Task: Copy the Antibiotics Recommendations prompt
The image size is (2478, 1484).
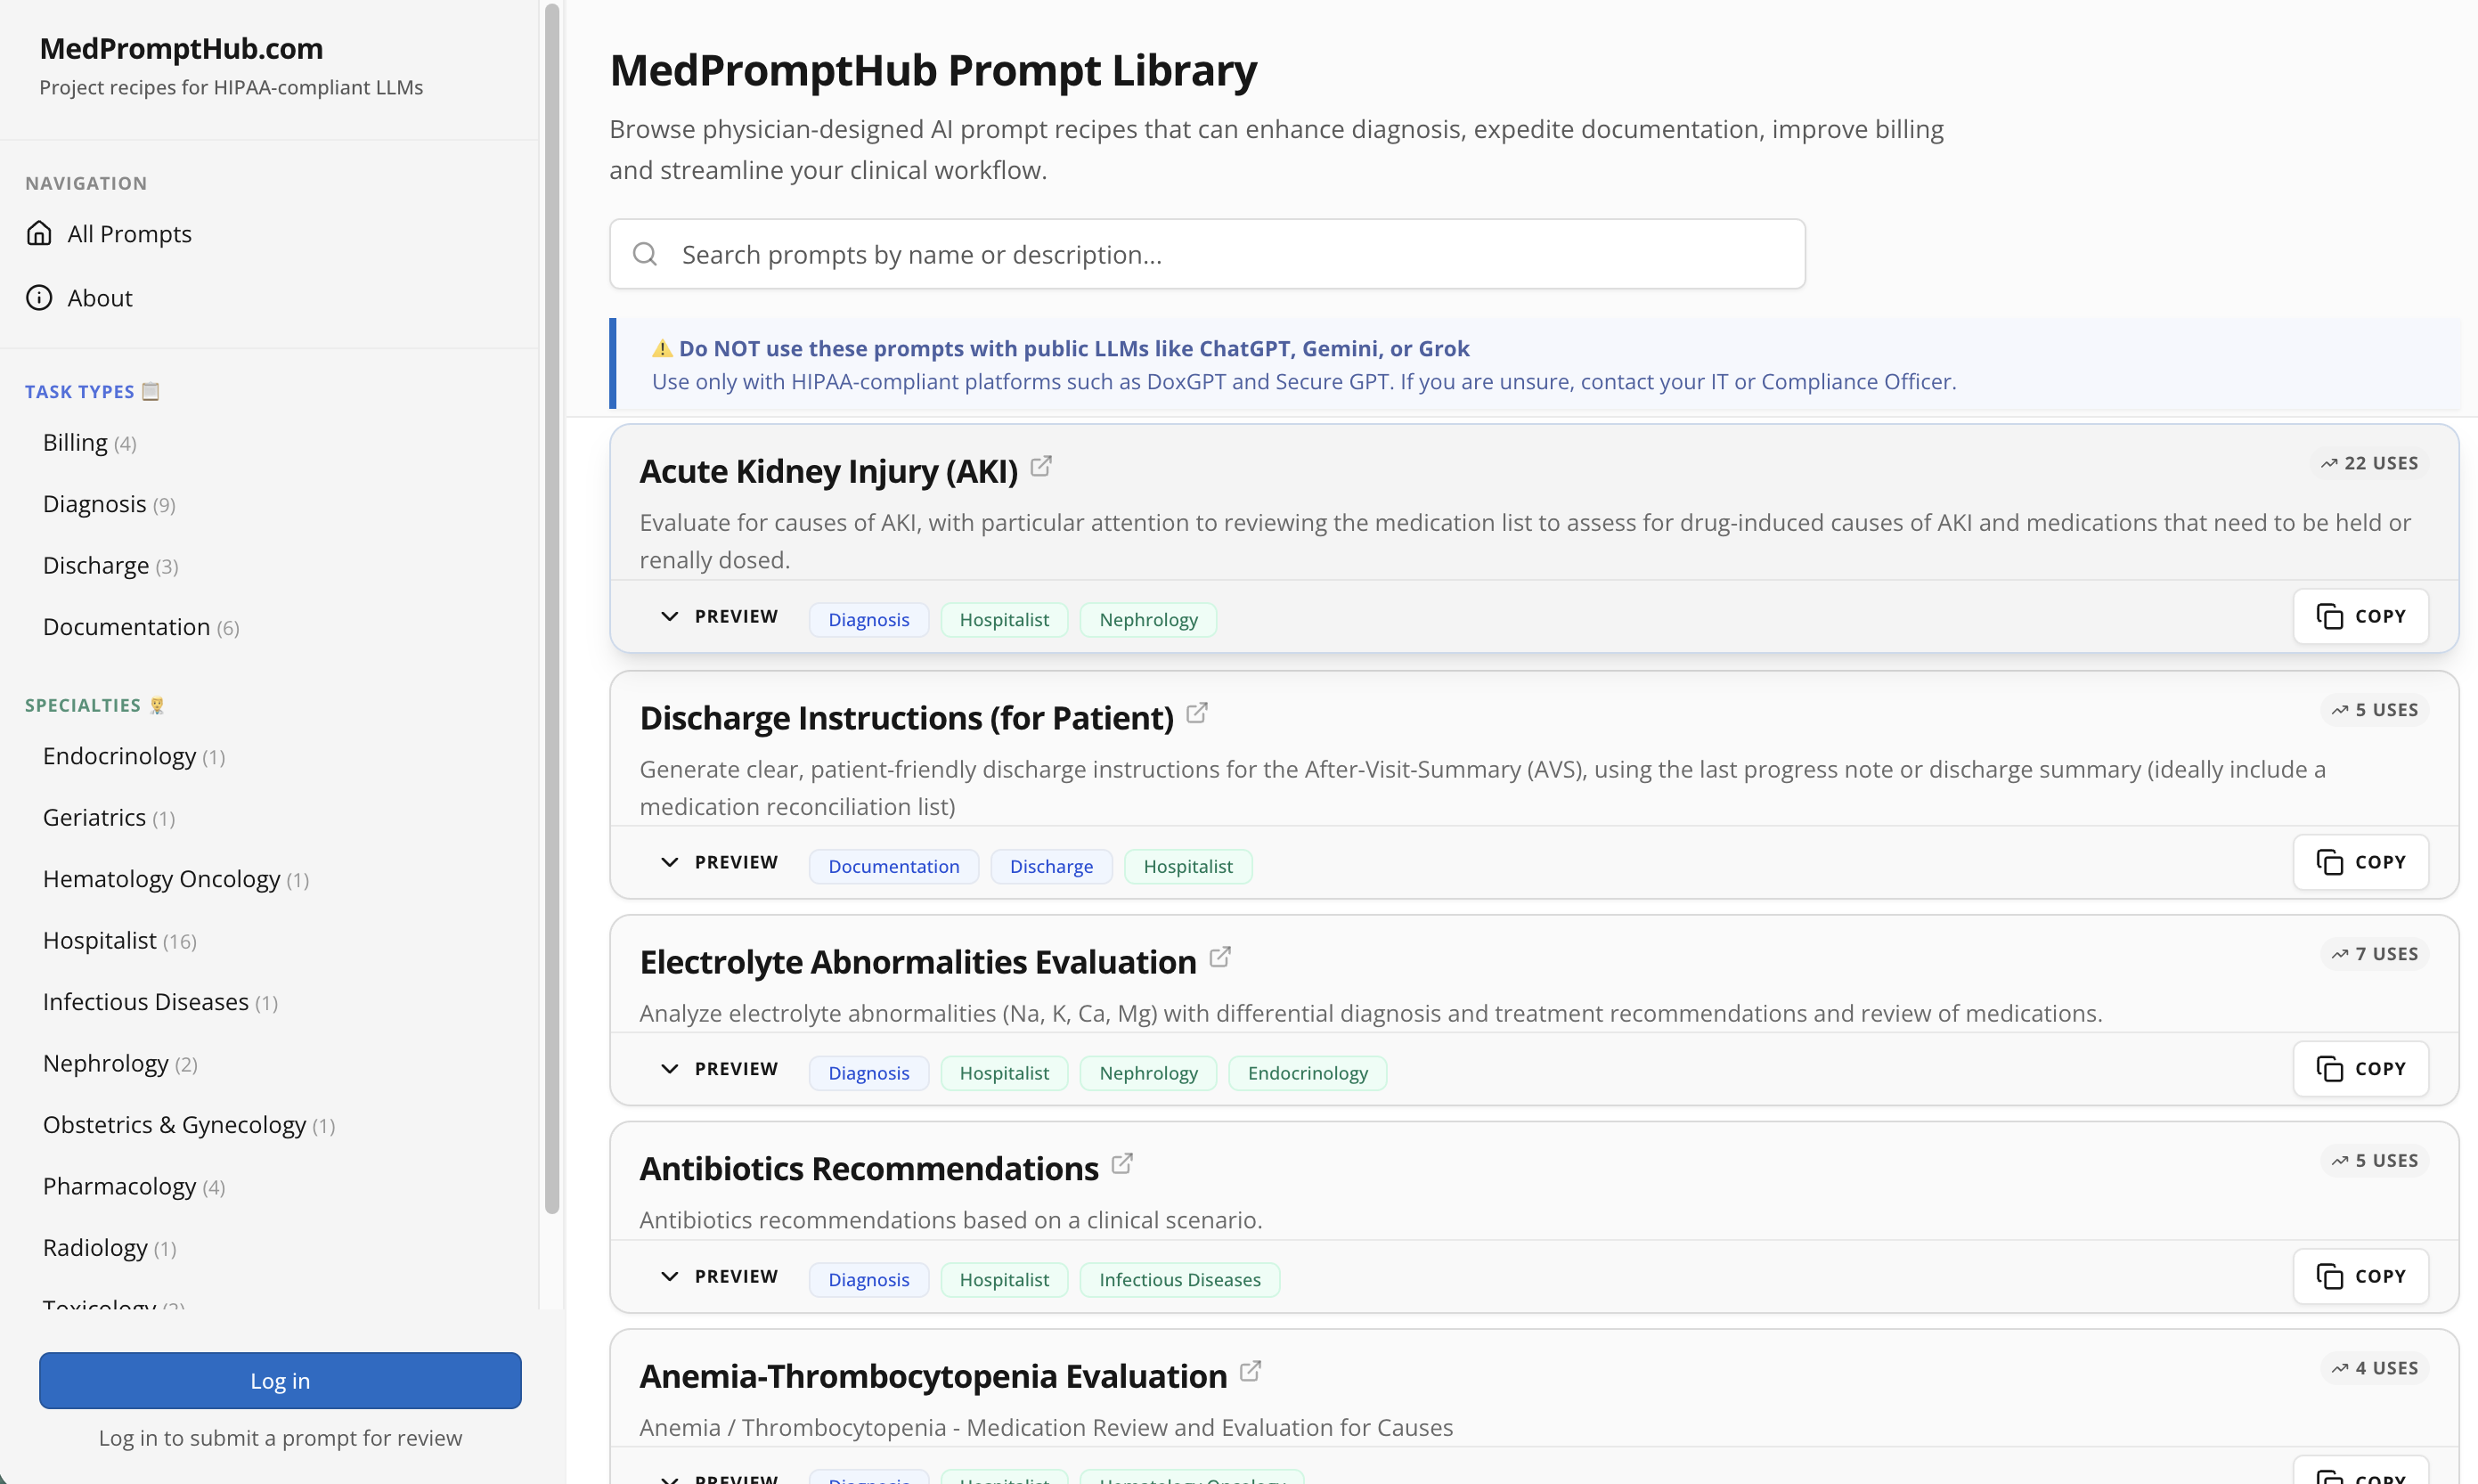Action: point(2360,1275)
